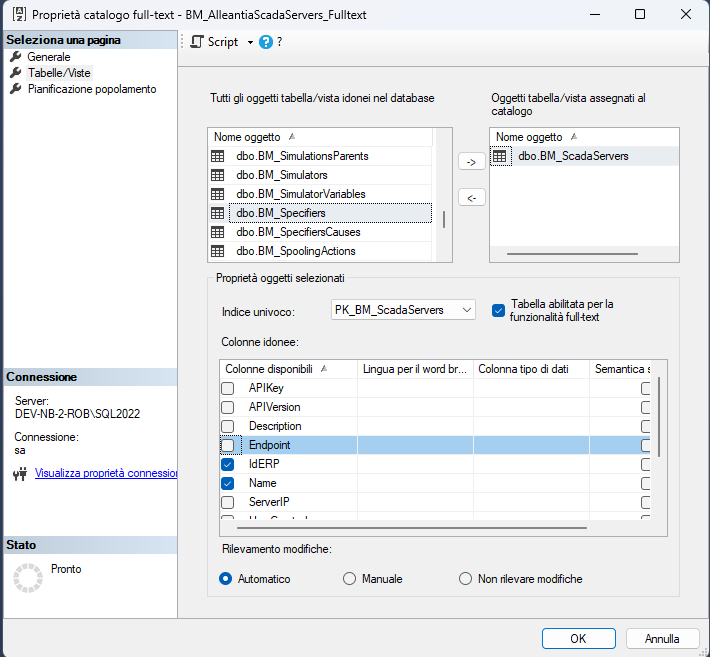Toggle the Semantica checkbox for Name row
The width and height of the screenshot is (710, 657).
pyautogui.click(x=646, y=484)
